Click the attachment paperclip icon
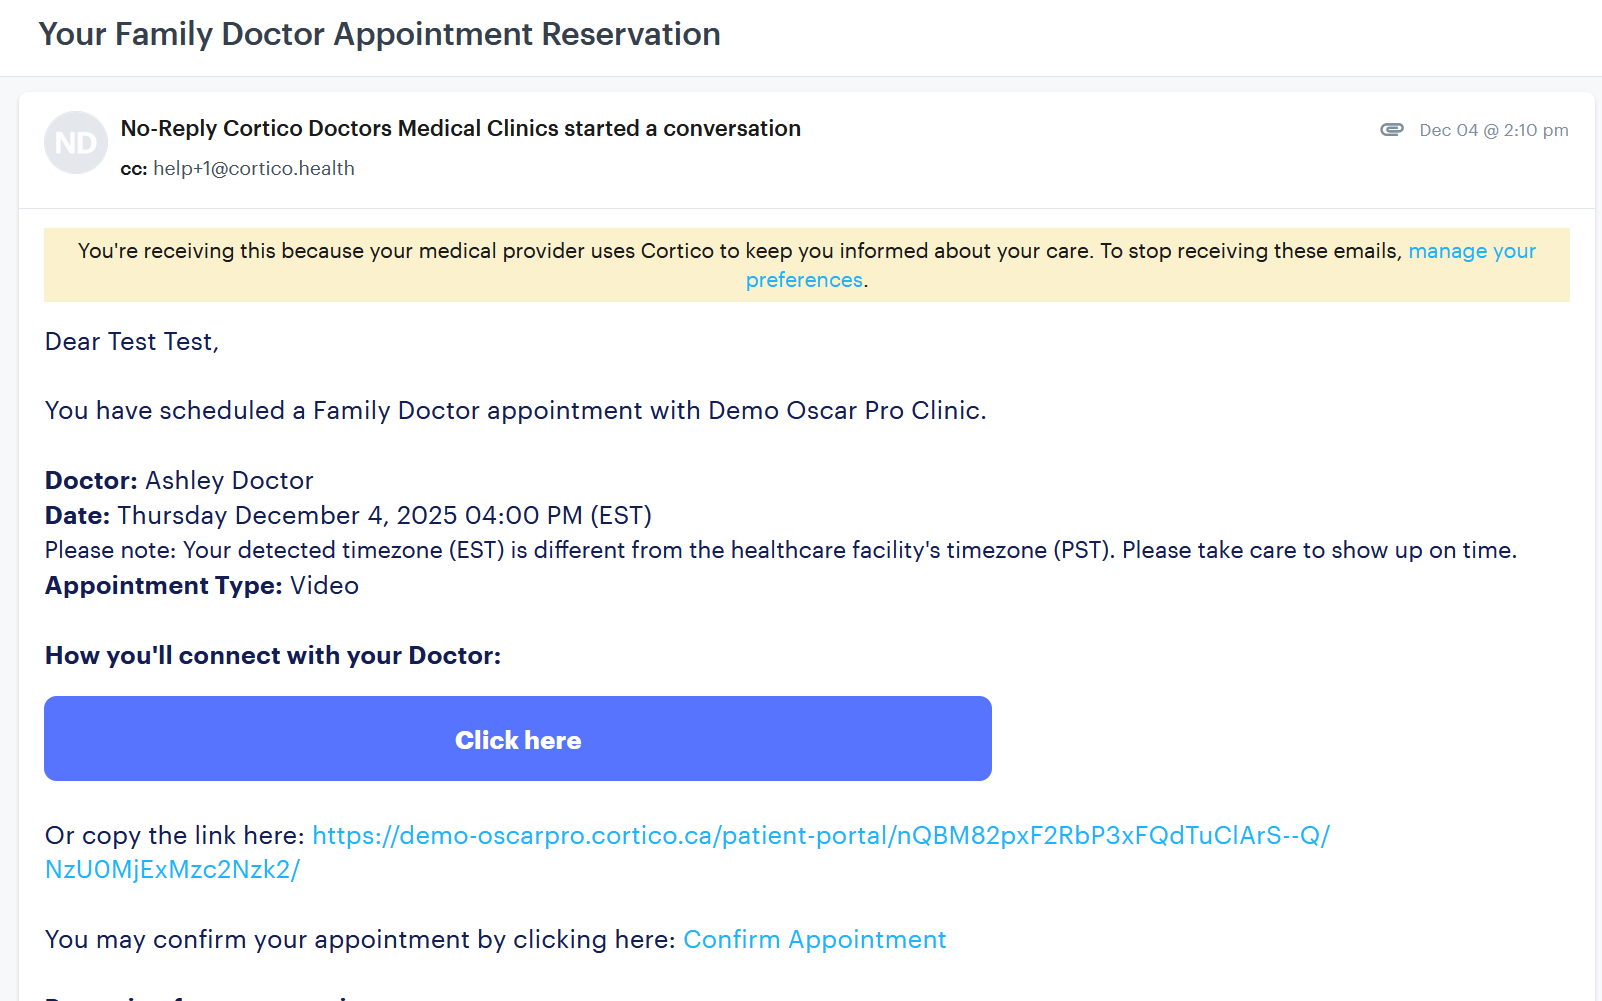This screenshot has width=1602, height=1001. (1391, 130)
